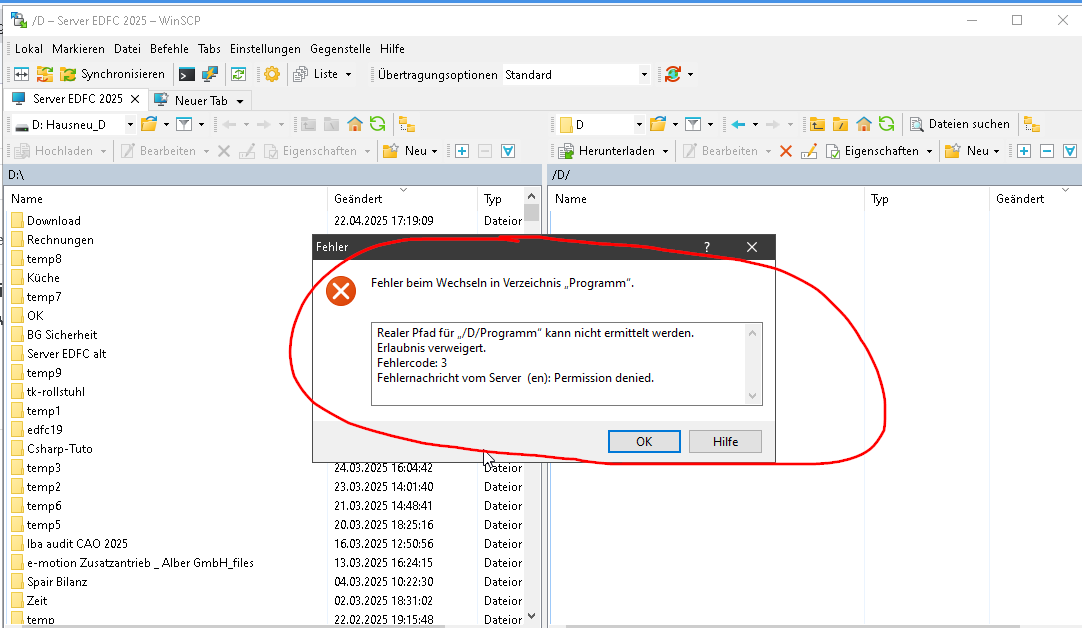Open the terminal console icon in toolbar
Screen dimensions: 1082x628
(x=186, y=74)
